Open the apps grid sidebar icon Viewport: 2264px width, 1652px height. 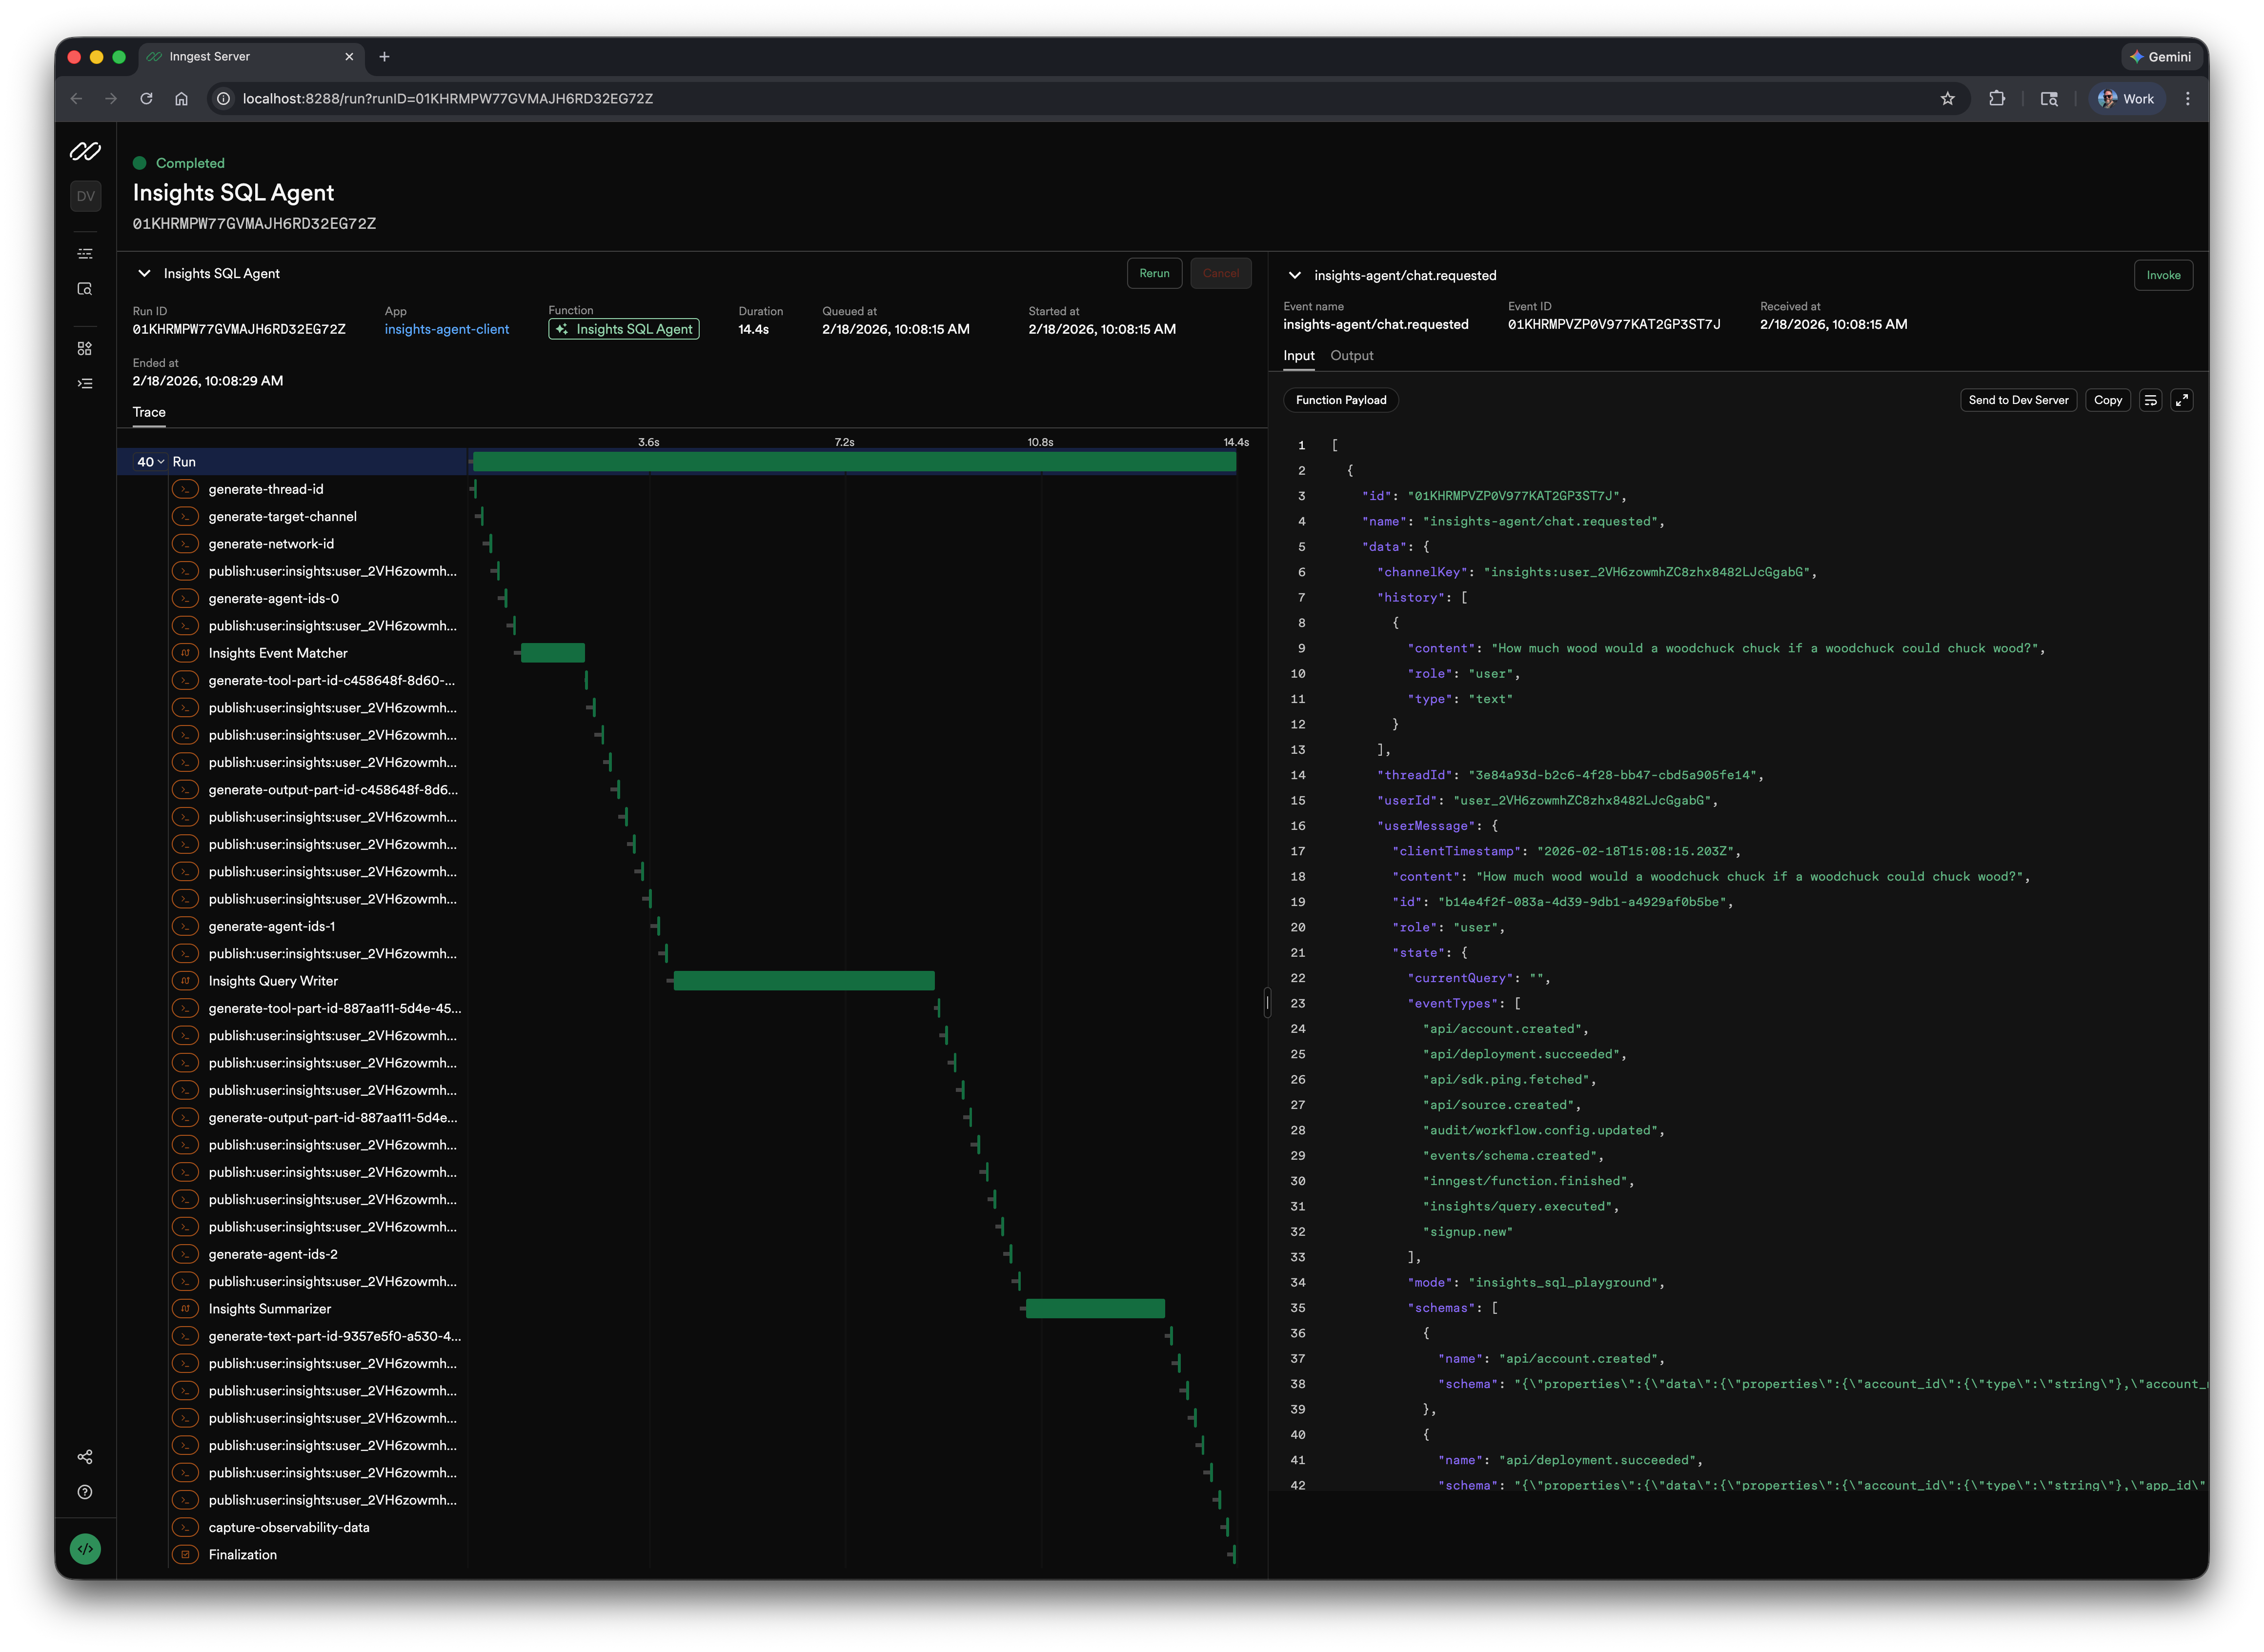tap(85, 348)
